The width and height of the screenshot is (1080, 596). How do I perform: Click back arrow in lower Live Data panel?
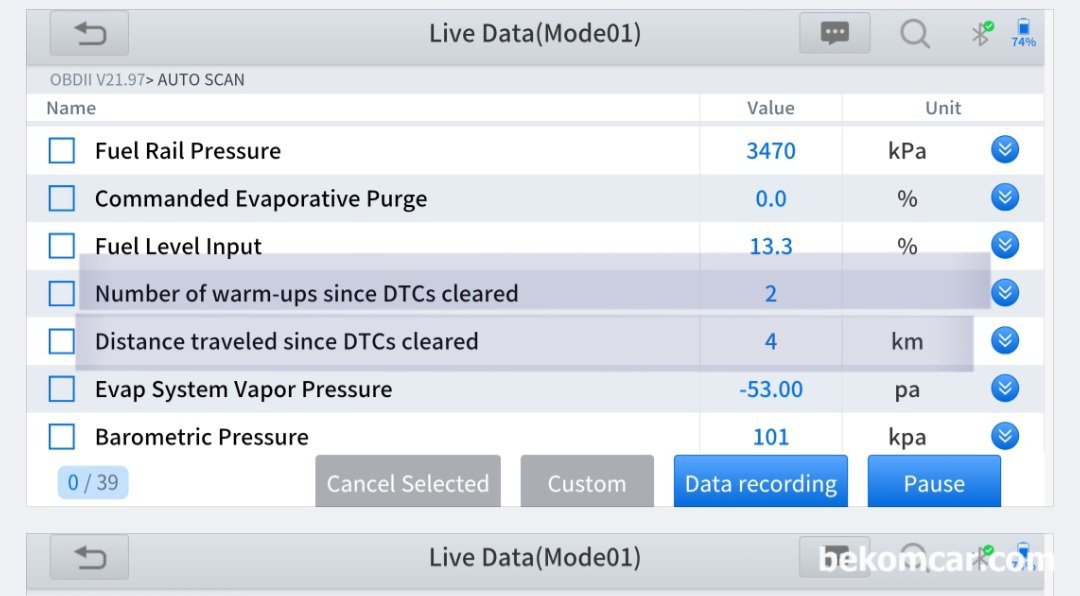click(89, 557)
